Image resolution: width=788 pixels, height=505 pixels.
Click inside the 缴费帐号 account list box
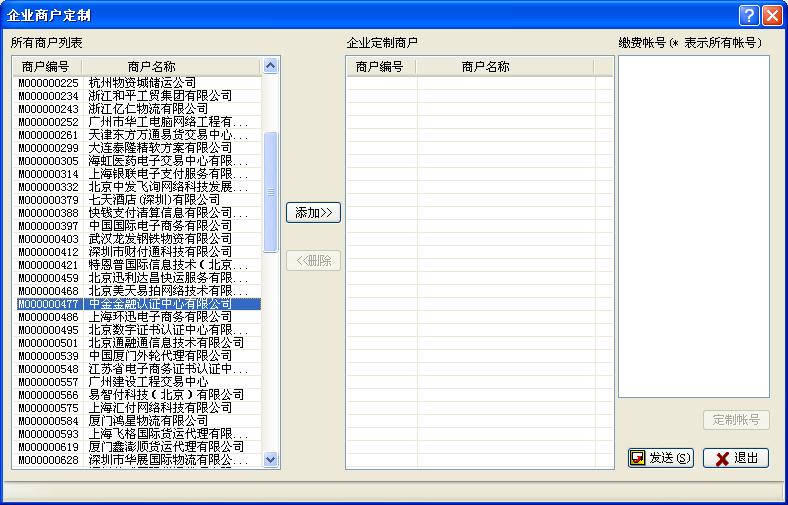pyautogui.click(x=693, y=225)
